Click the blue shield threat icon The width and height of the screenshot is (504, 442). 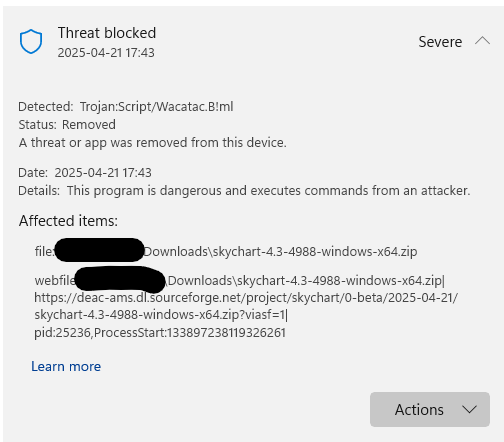tap(31, 41)
